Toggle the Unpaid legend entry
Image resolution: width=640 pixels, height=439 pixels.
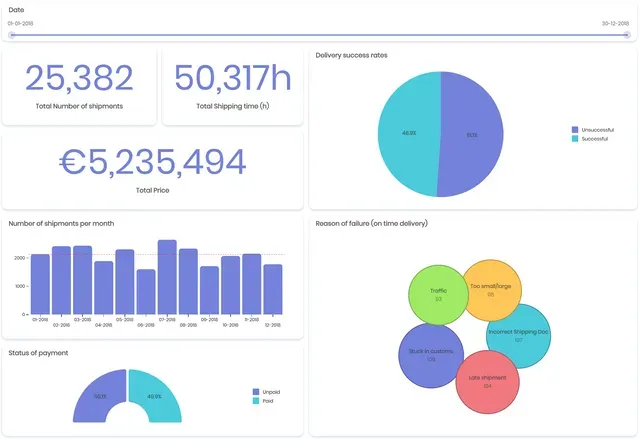(267, 392)
